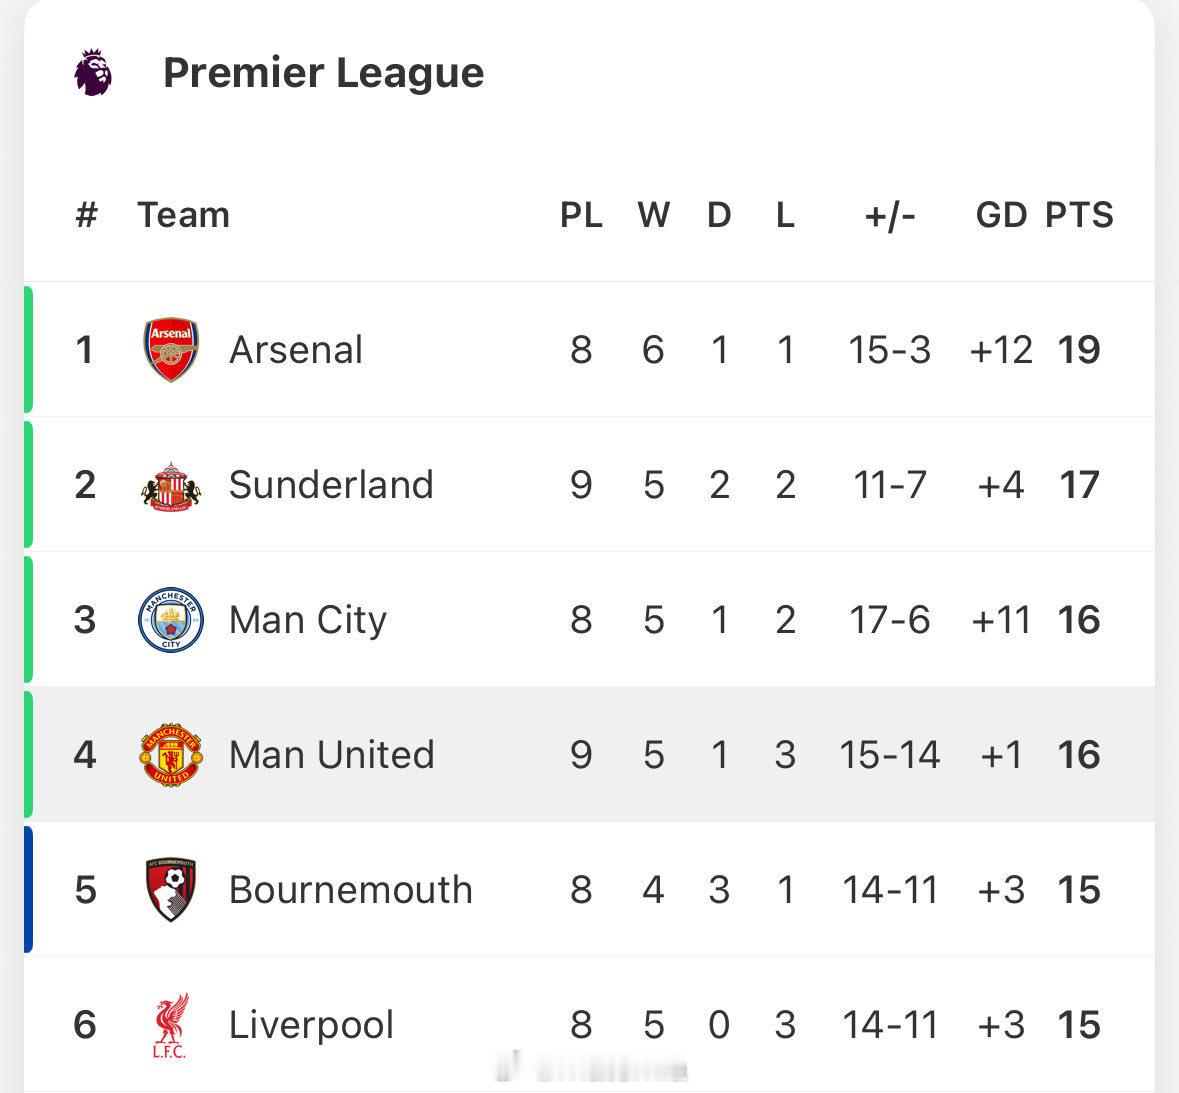Sort table by PTS column header
The width and height of the screenshot is (1179, 1093).
coord(1079,215)
